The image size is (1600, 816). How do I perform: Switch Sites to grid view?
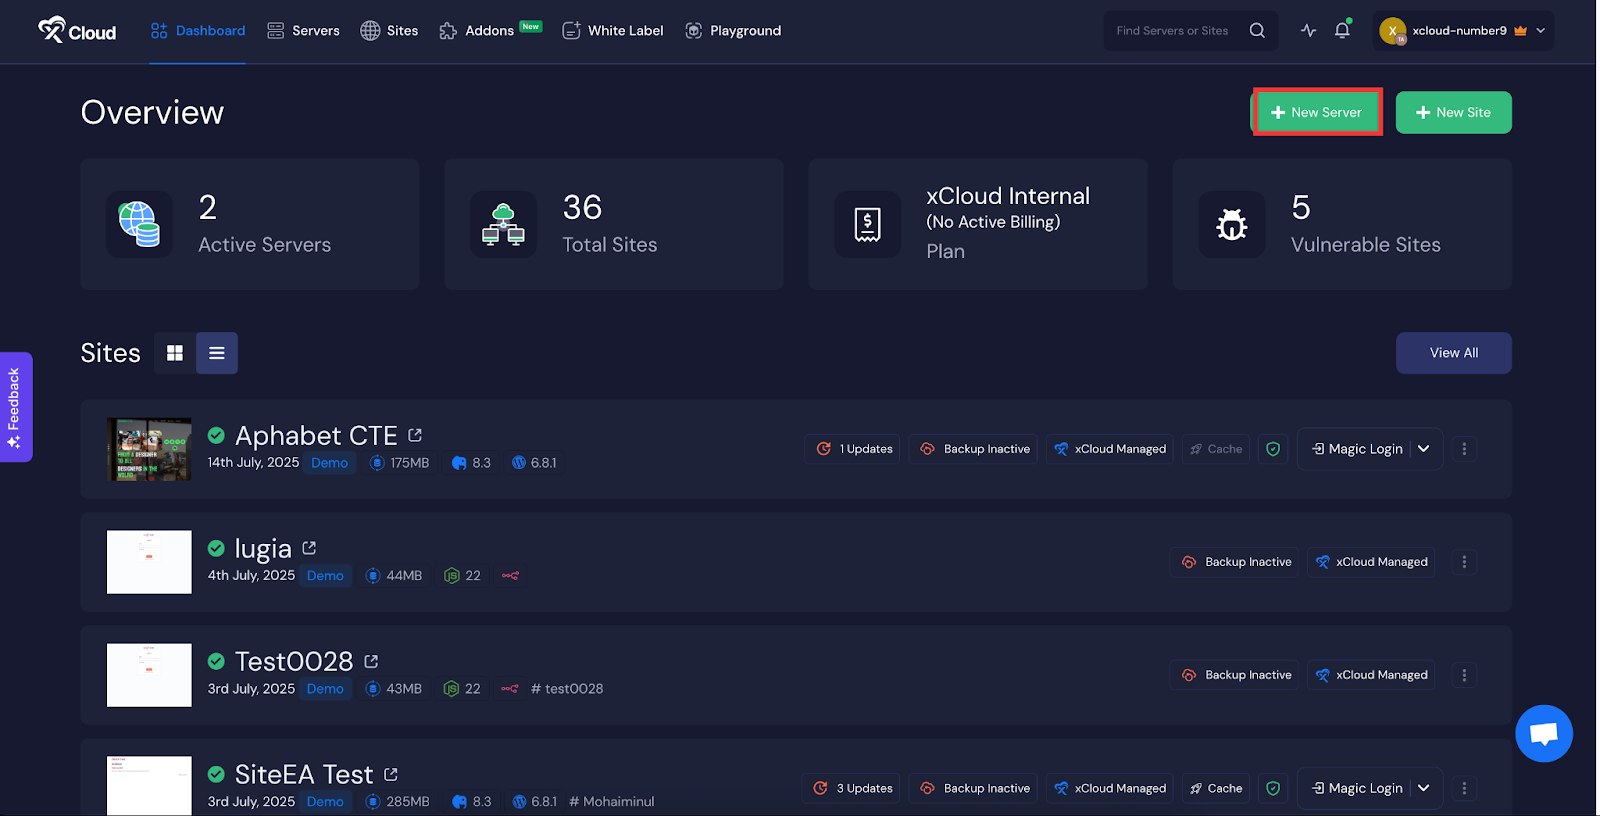pyautogui.click(x=175, y=353)
